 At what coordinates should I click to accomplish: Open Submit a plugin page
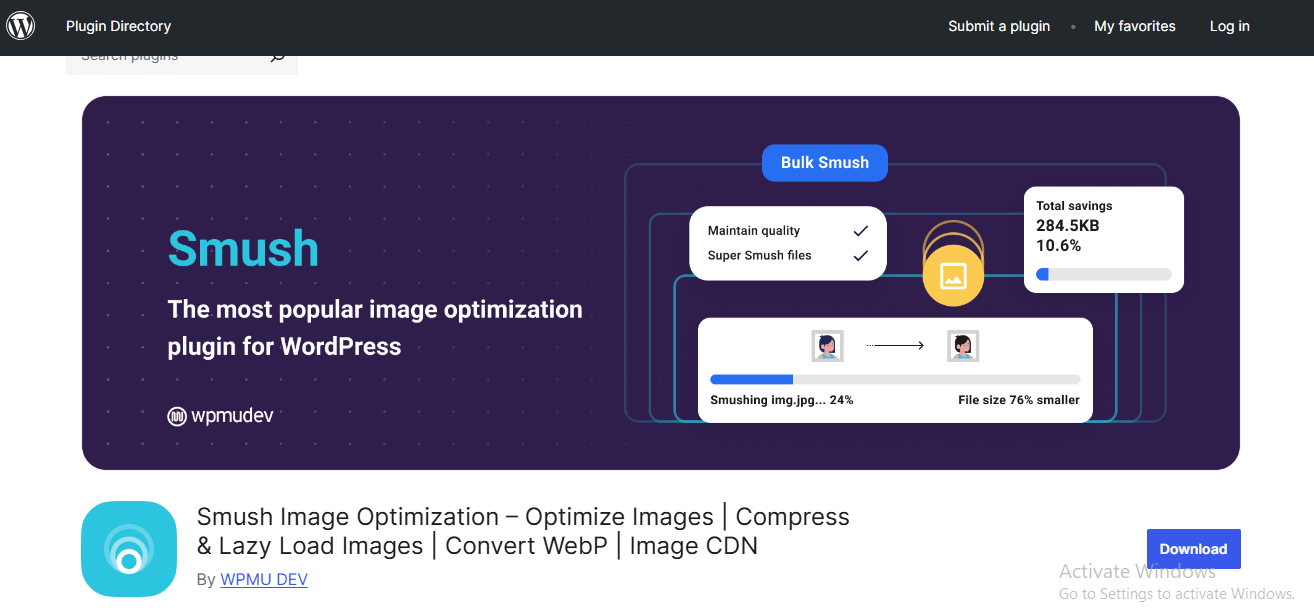998,26
